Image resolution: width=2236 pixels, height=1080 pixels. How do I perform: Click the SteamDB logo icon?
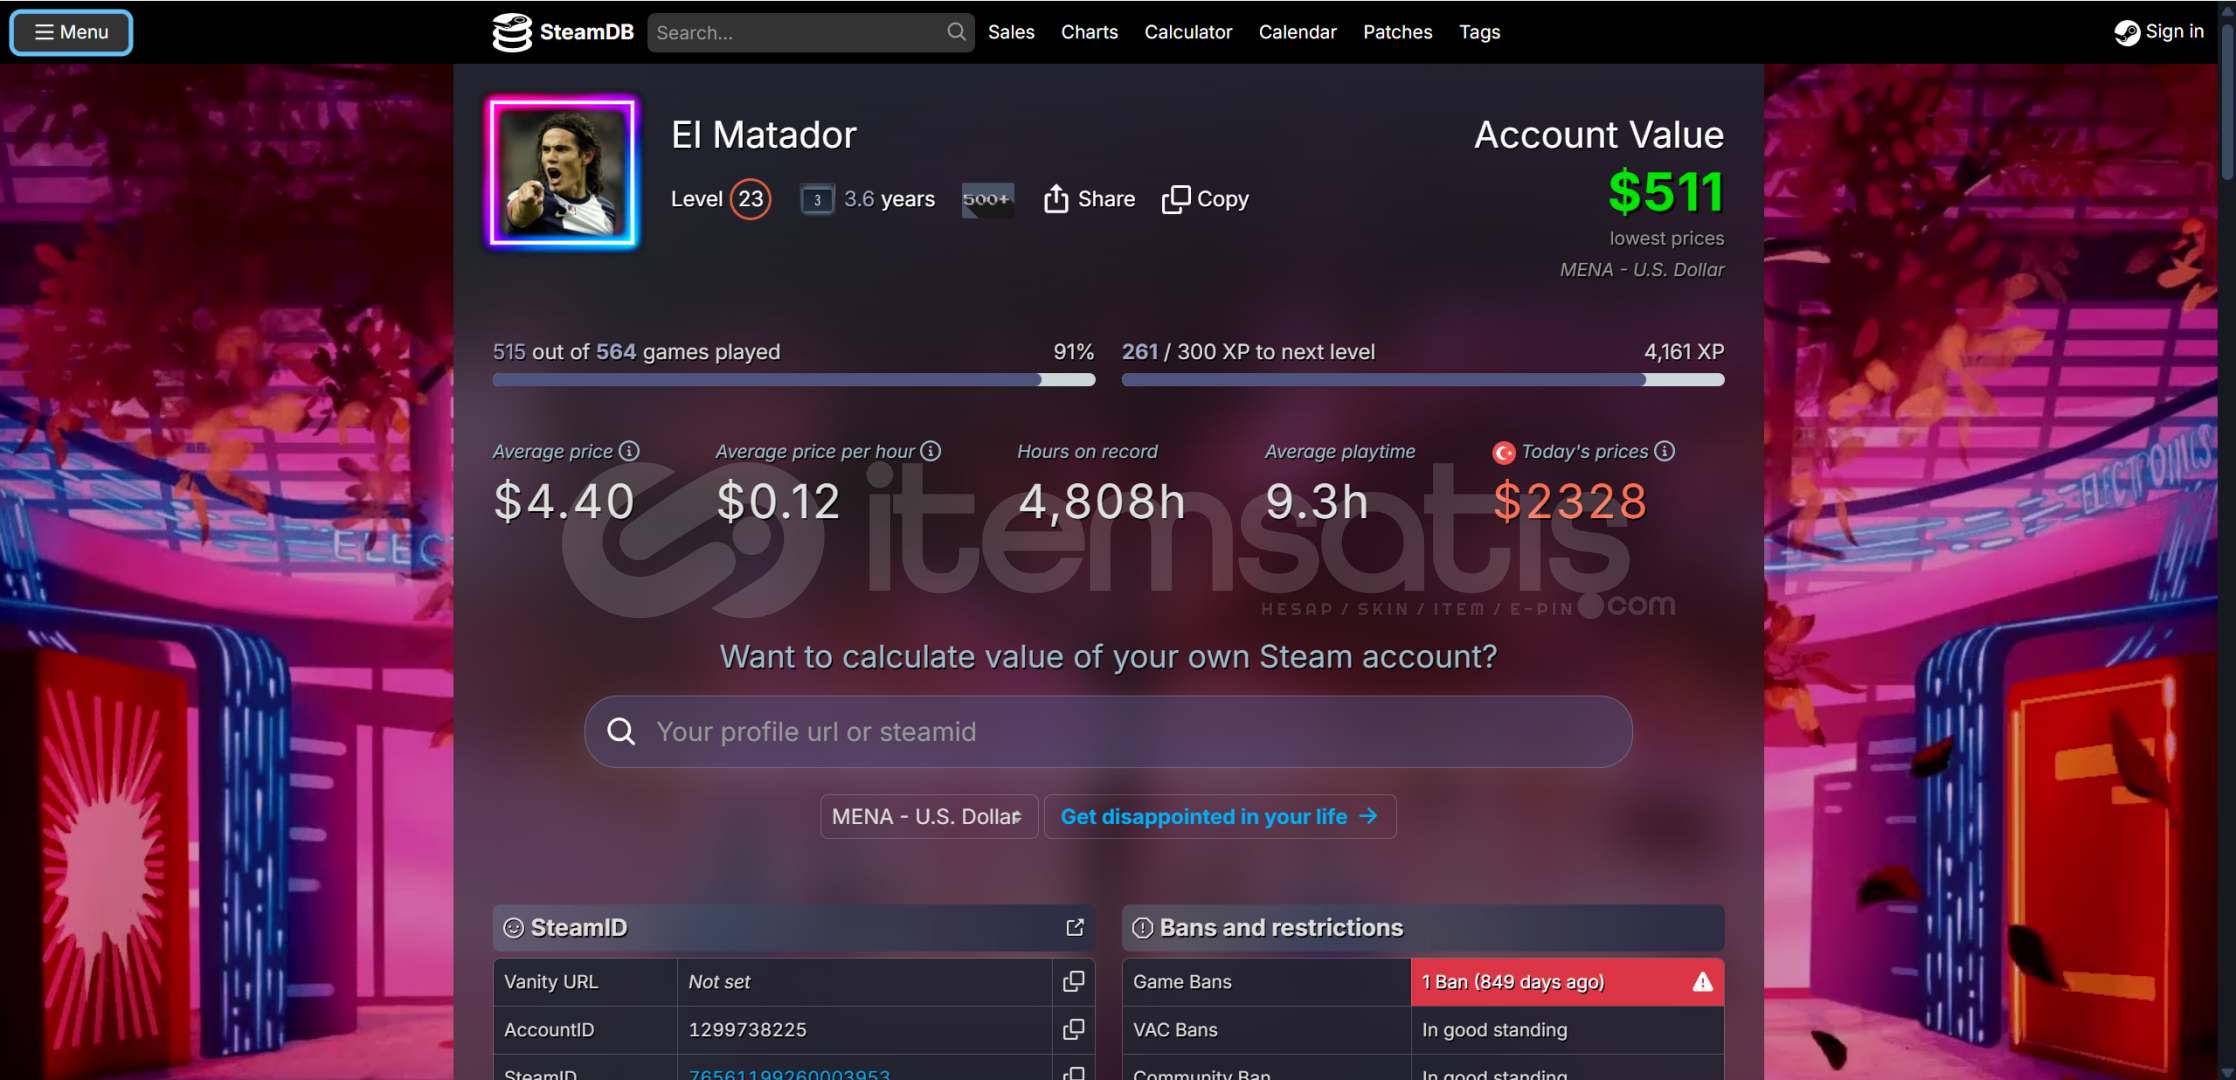point(511,32)
